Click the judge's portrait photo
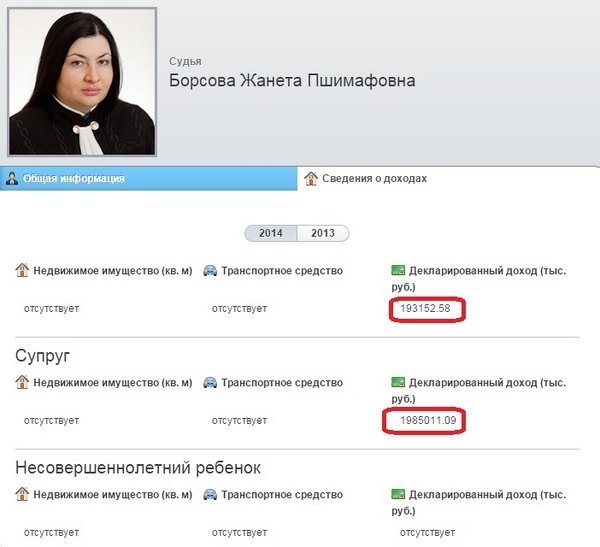The width and height of the screenshot is (600, 547). coord(82,82)
